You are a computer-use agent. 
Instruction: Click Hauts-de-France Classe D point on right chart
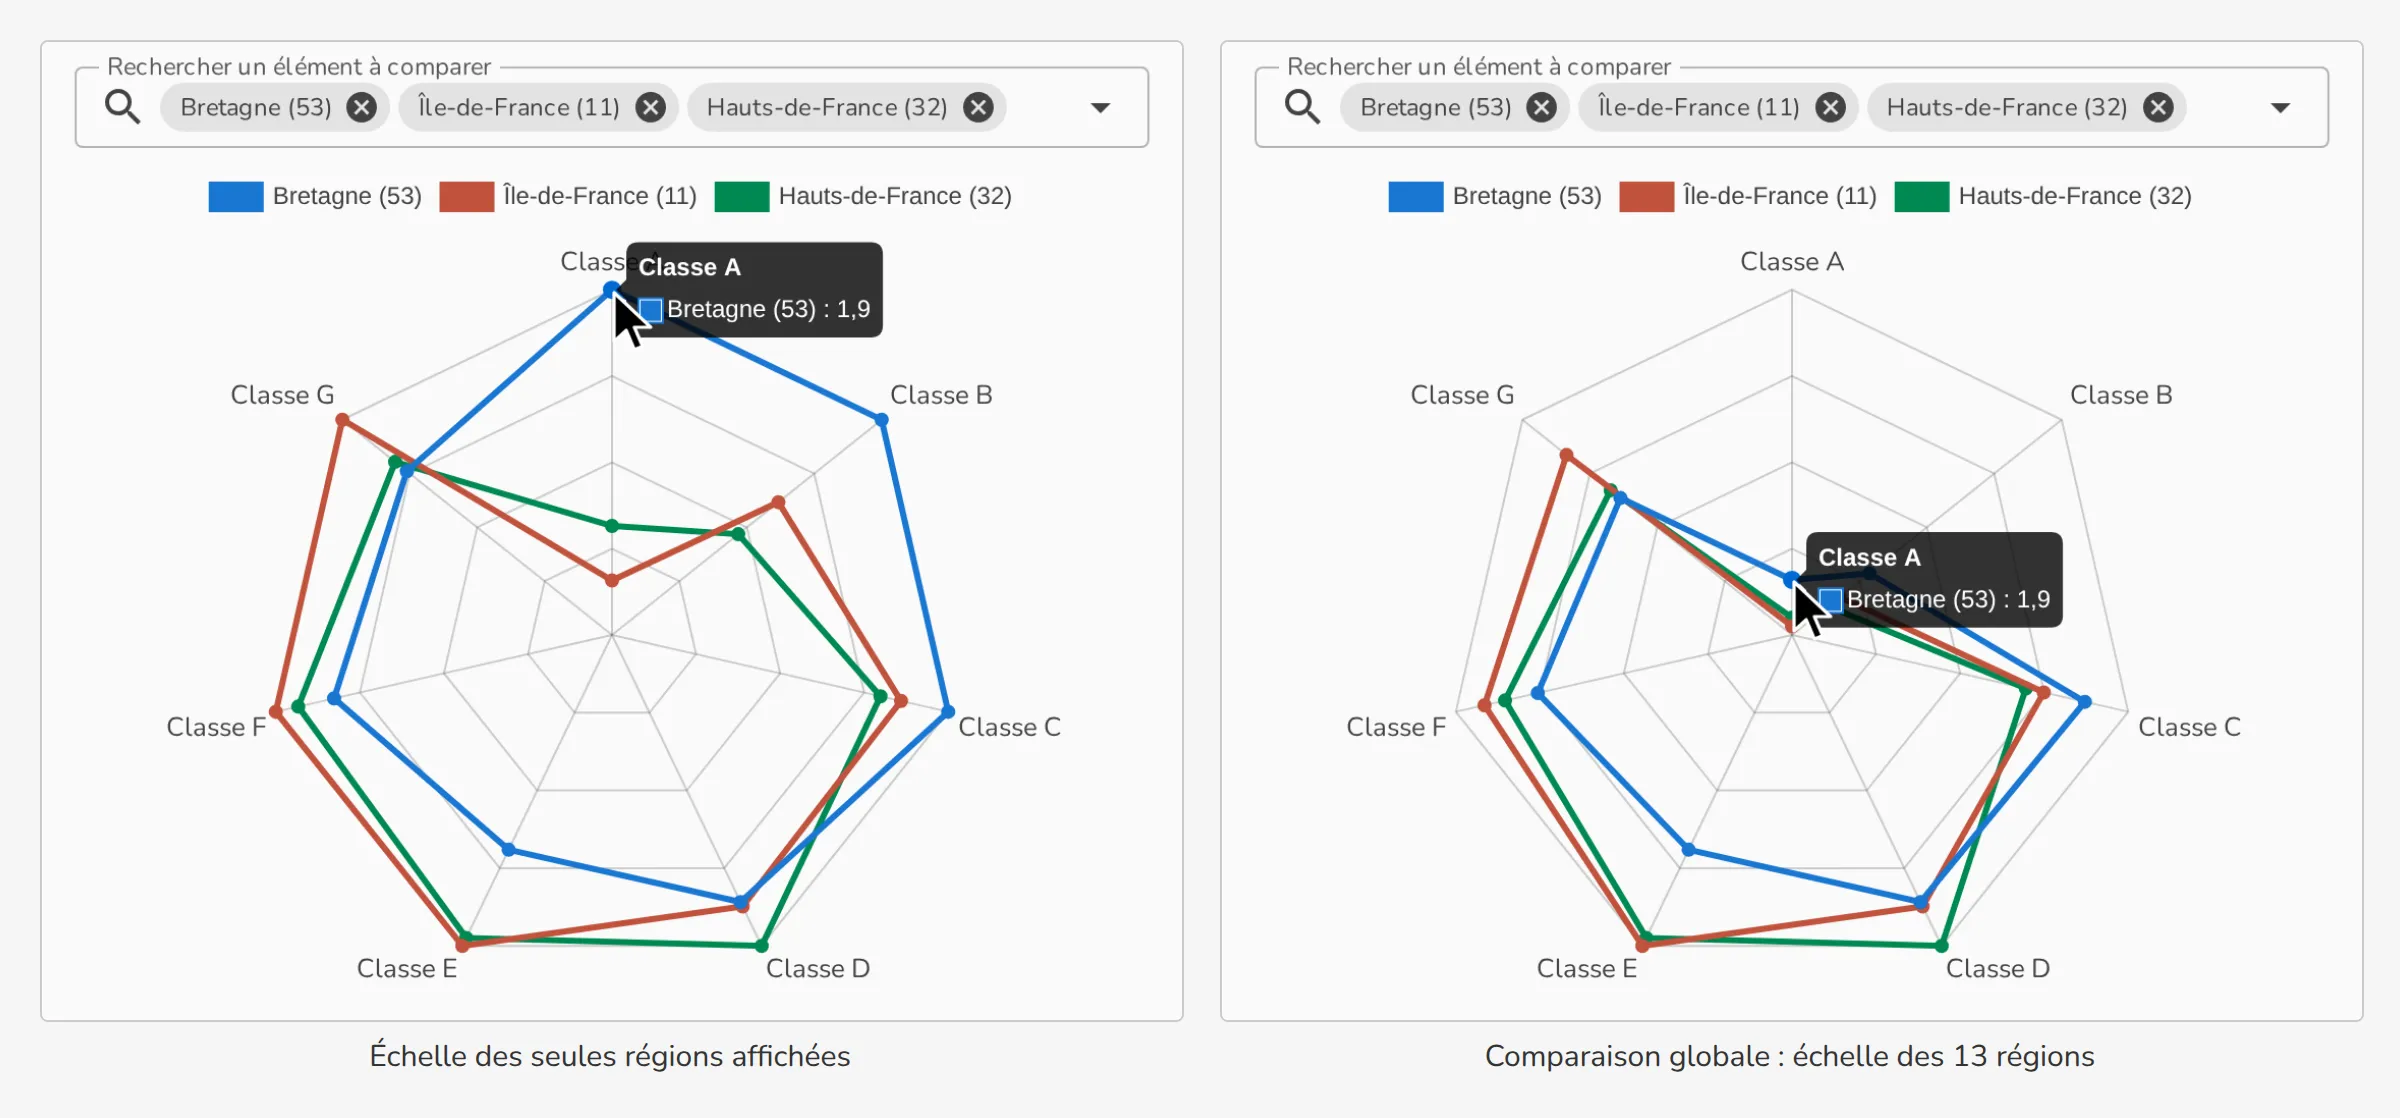click(x=1942, y=945)
